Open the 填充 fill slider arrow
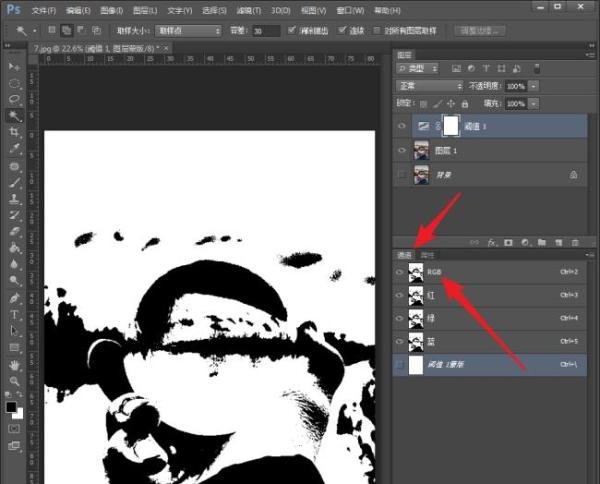The image size is (600, 484). pos(533,103)
